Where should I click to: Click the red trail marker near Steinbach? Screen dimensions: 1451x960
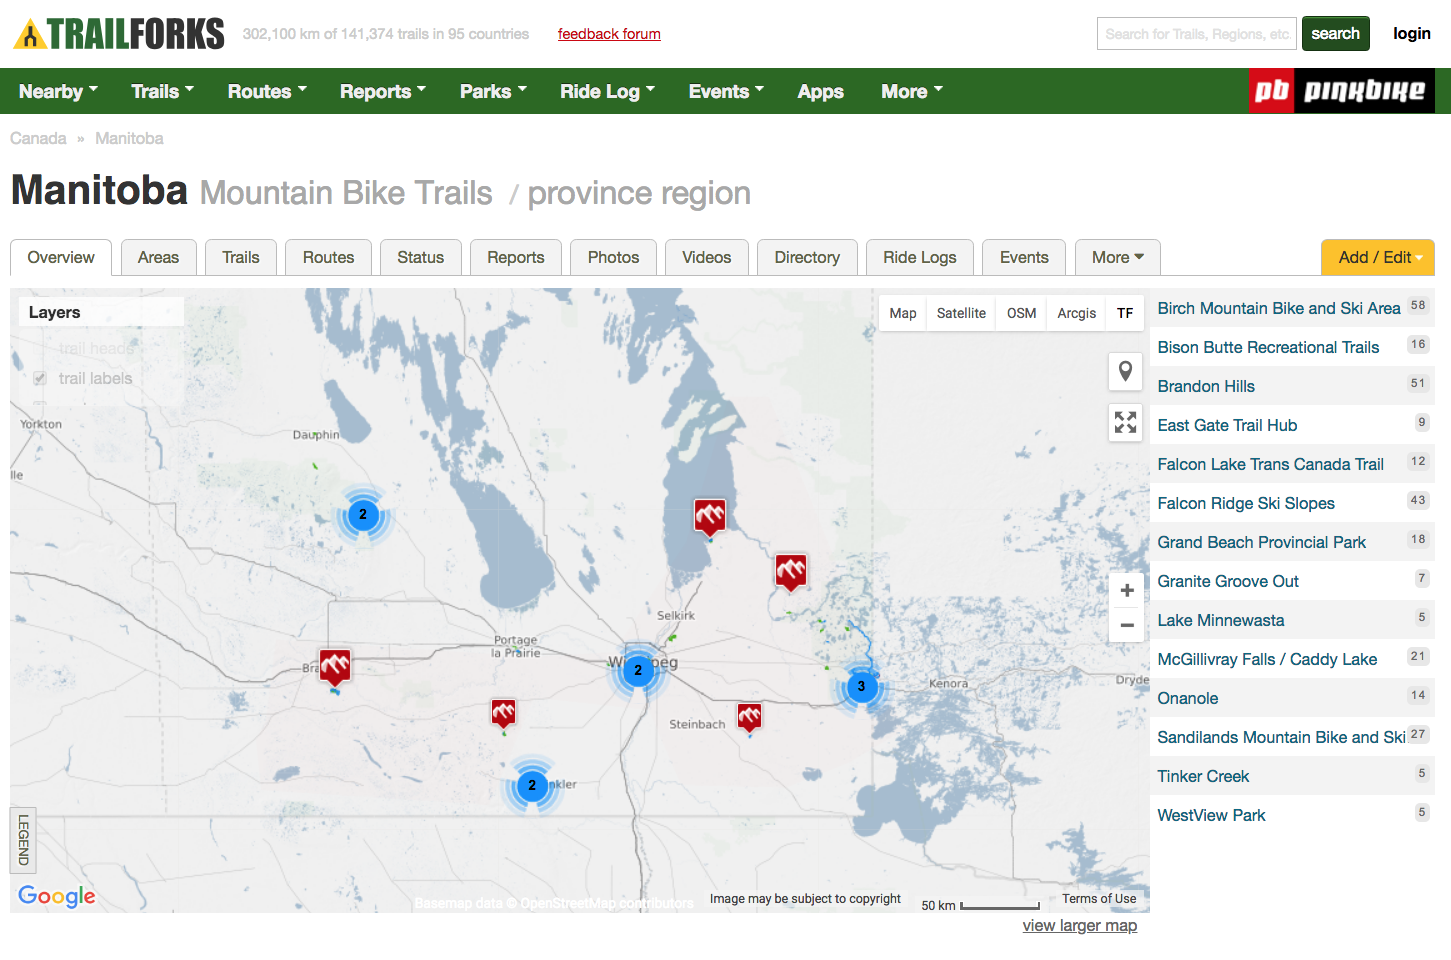point(749,716)
